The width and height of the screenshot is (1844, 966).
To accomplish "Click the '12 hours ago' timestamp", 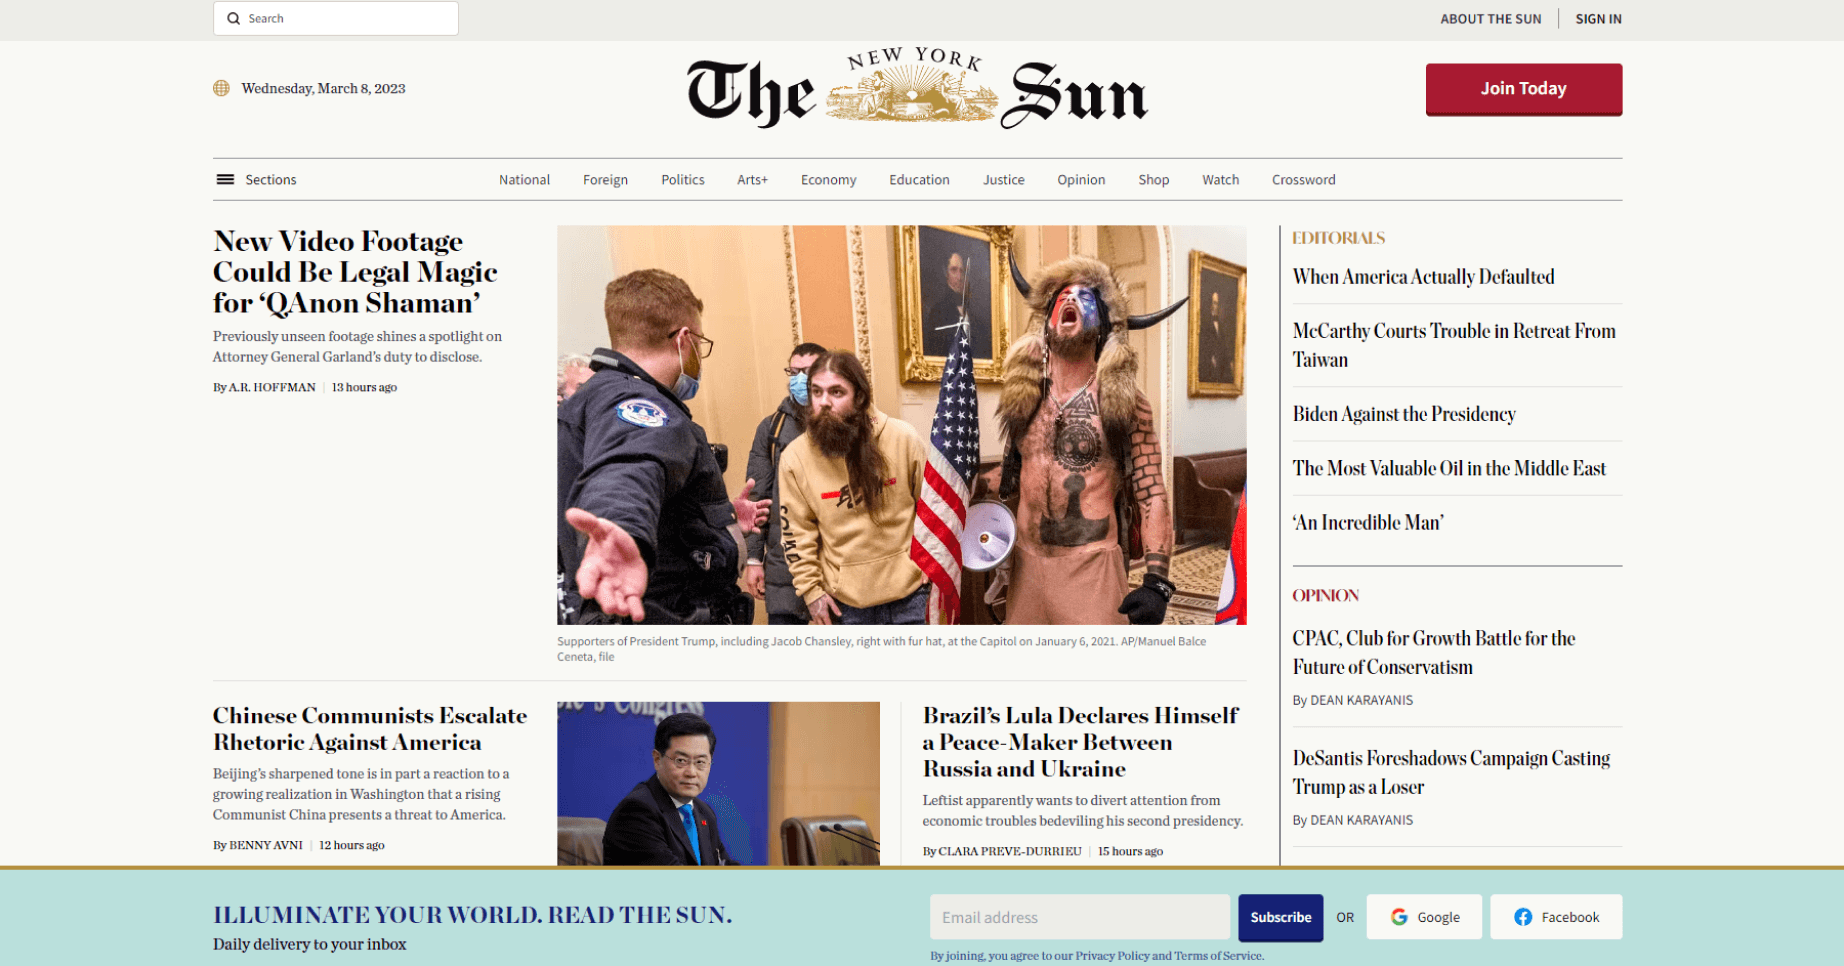I will [x=352, y=845].
